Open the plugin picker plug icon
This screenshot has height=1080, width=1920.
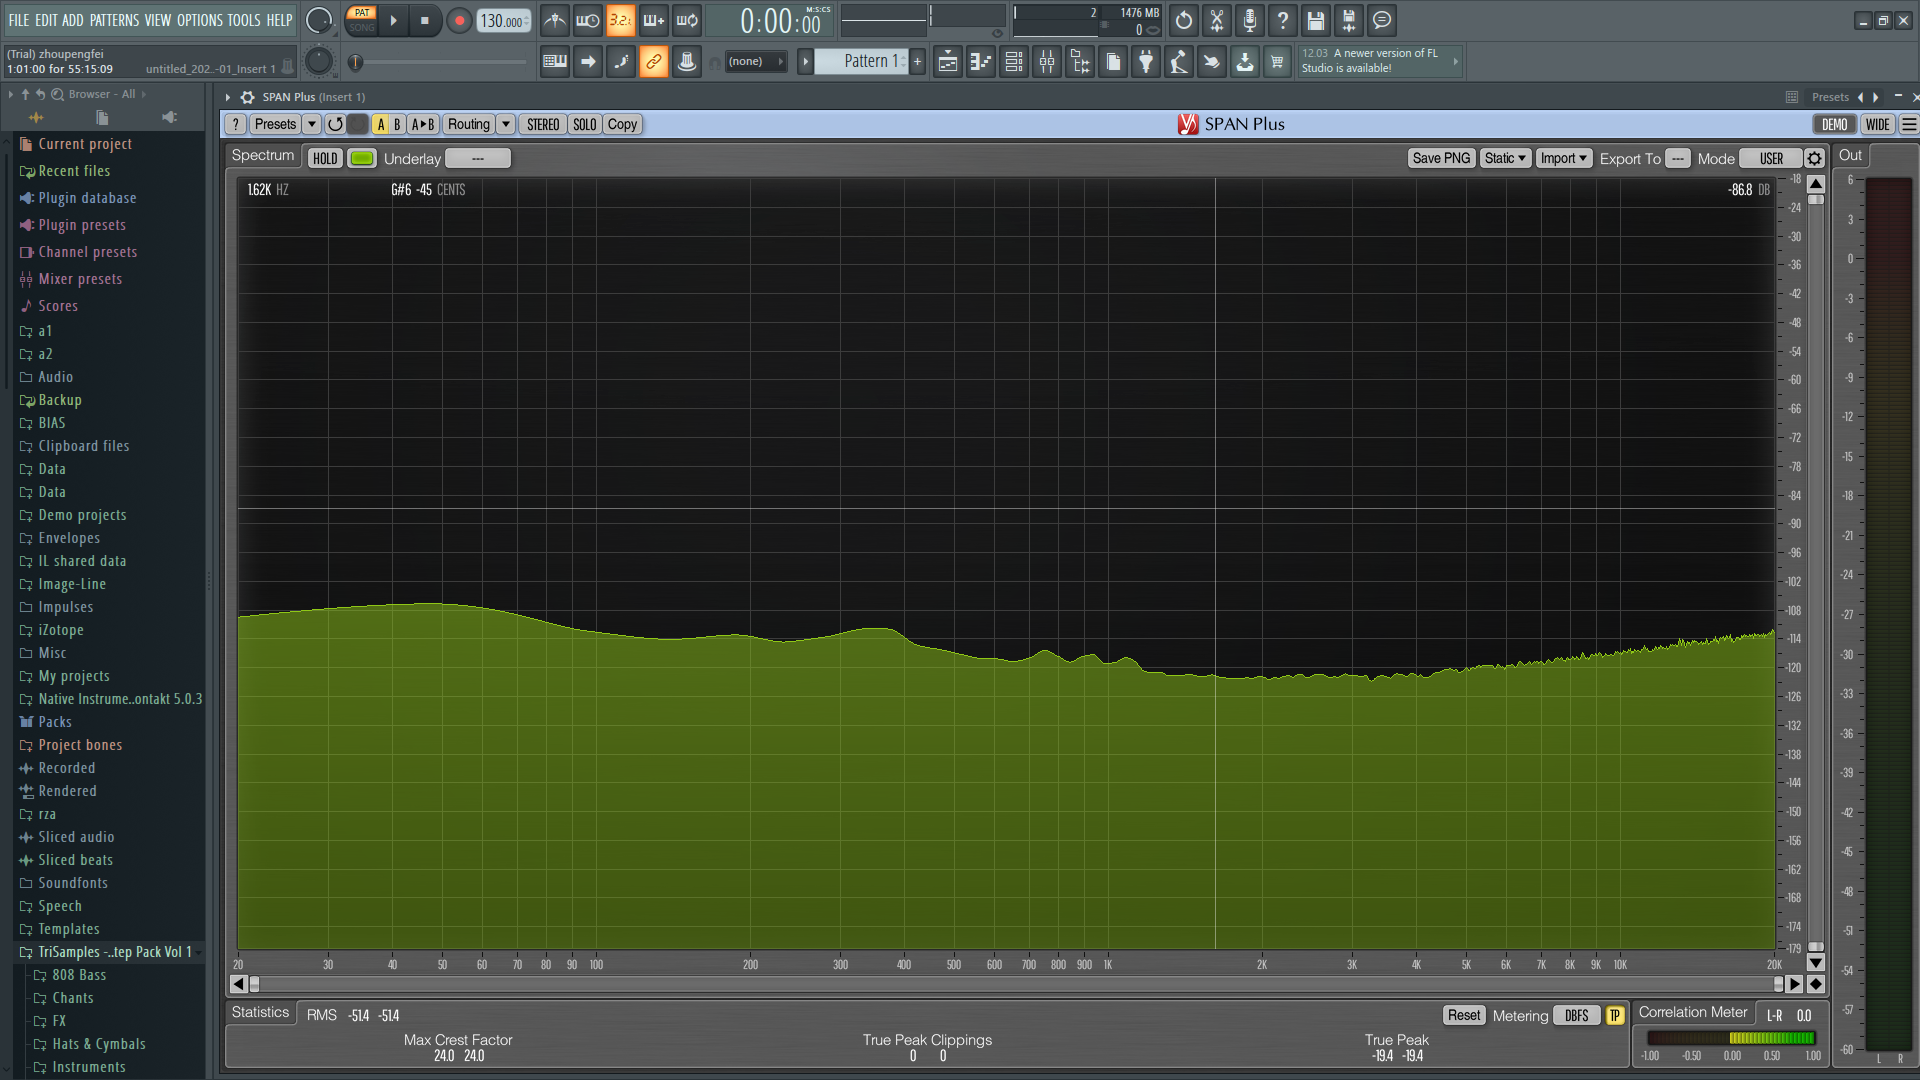[x=1146, y=62]
